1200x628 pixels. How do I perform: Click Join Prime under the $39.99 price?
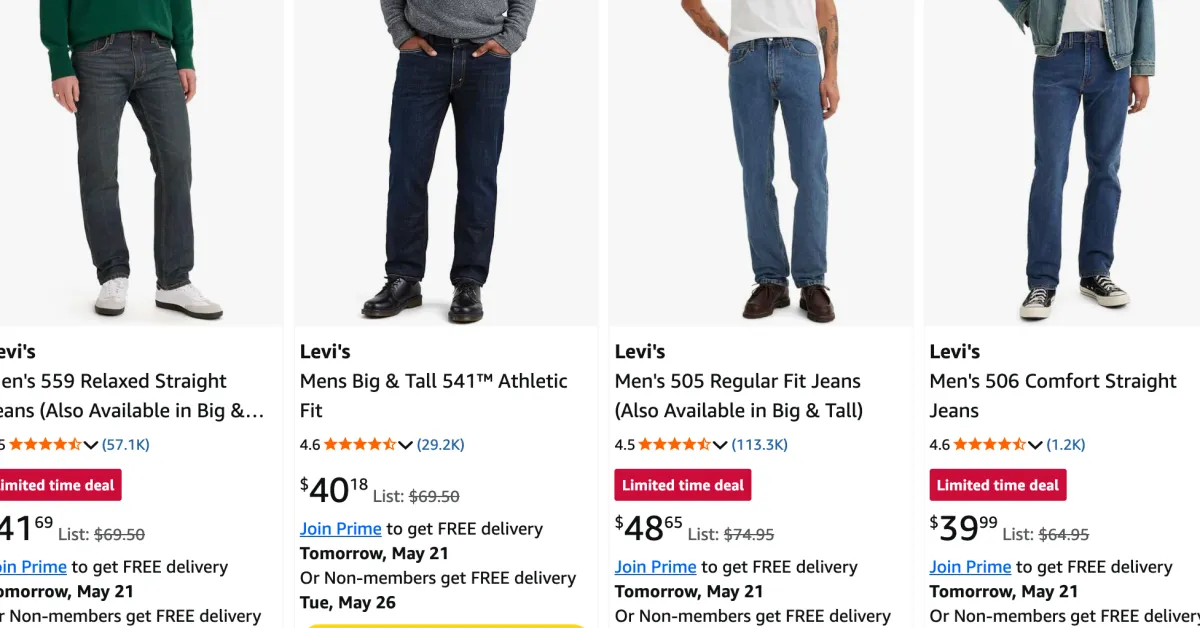tap(971, 567)
